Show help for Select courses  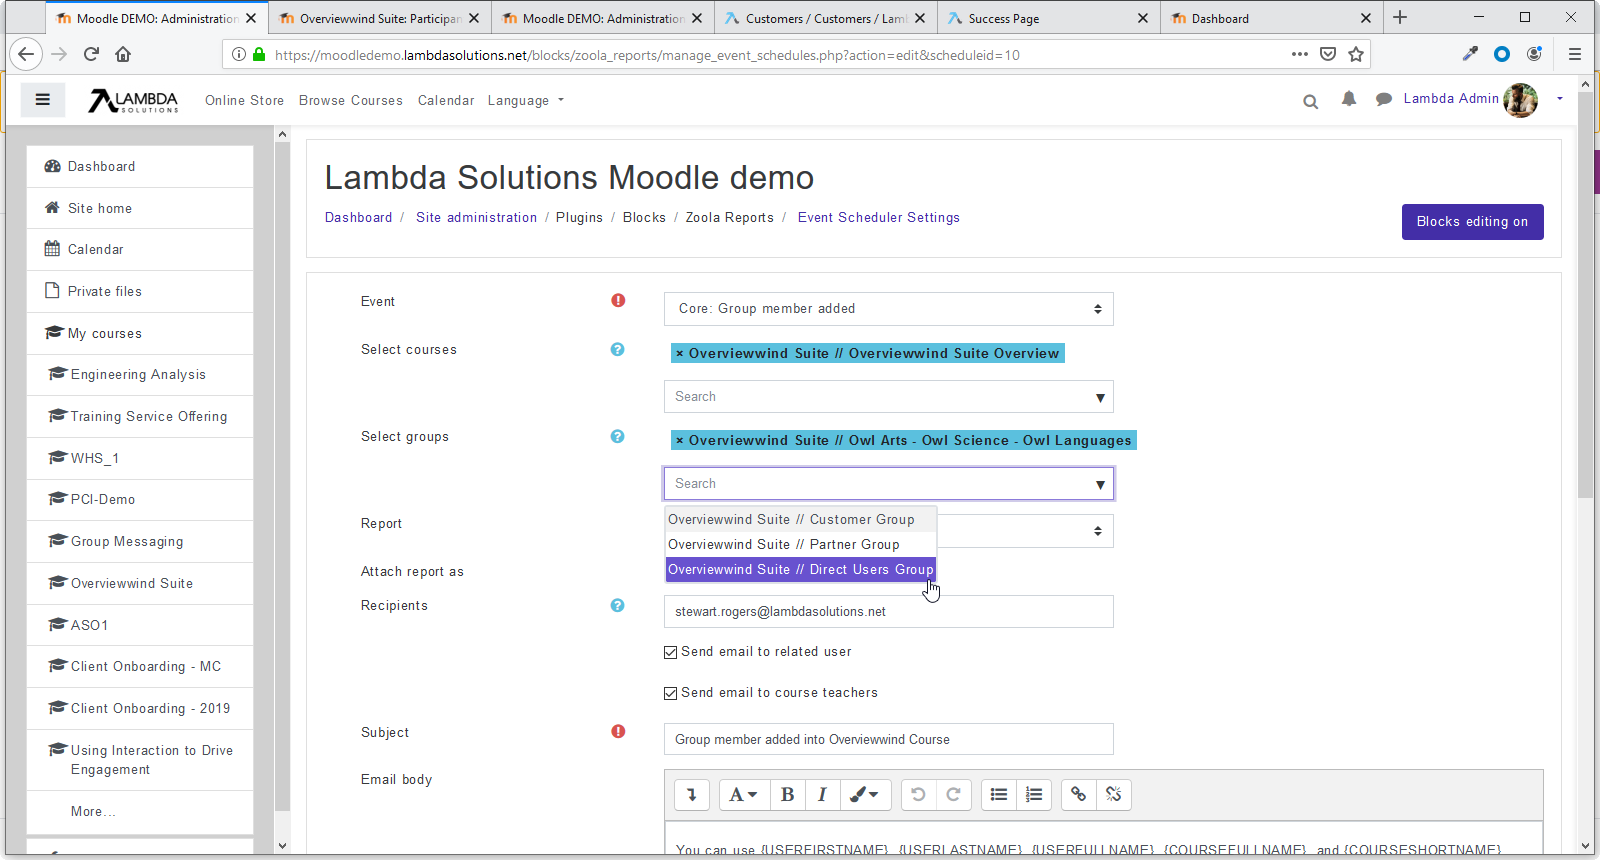[618, 349]
